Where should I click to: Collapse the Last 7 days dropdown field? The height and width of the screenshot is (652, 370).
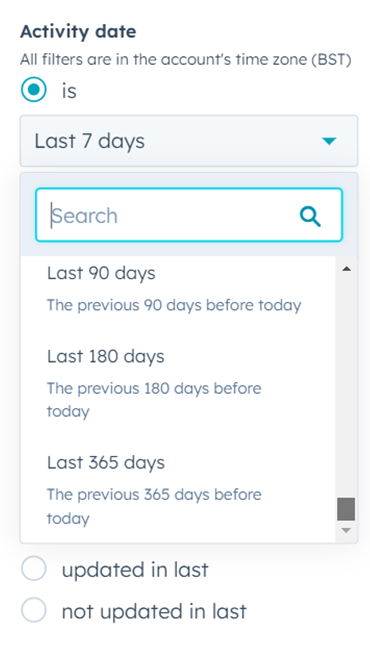coord(189,141)
